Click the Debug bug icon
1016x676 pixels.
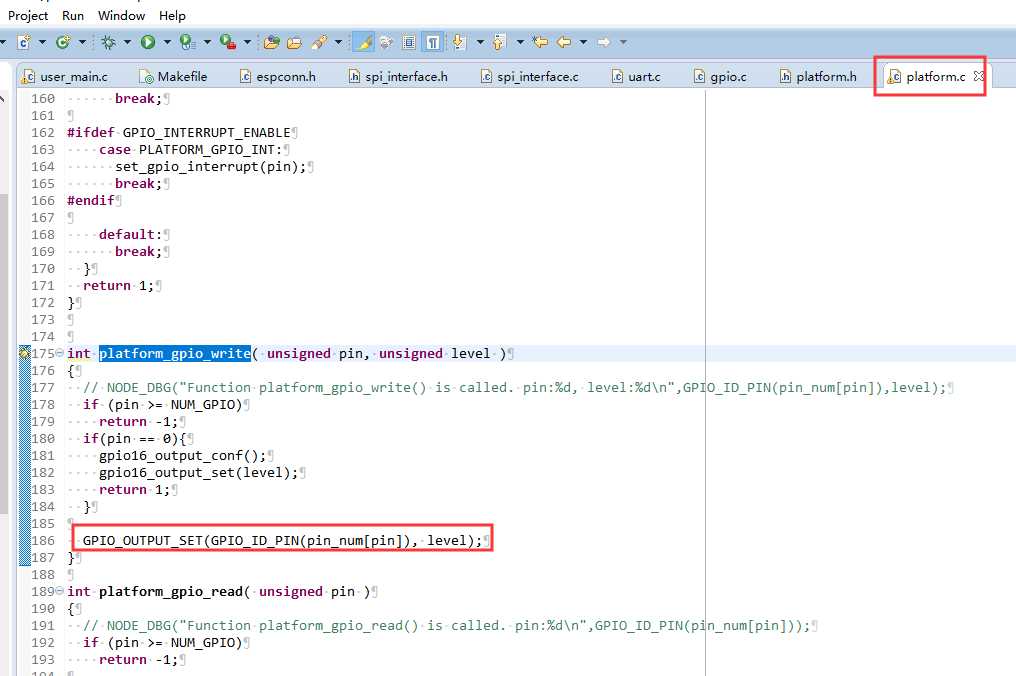(108, 42)
